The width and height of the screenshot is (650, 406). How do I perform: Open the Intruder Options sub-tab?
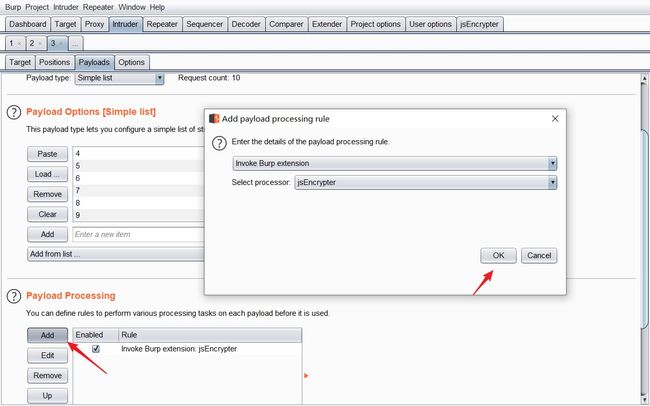point(131,62)
